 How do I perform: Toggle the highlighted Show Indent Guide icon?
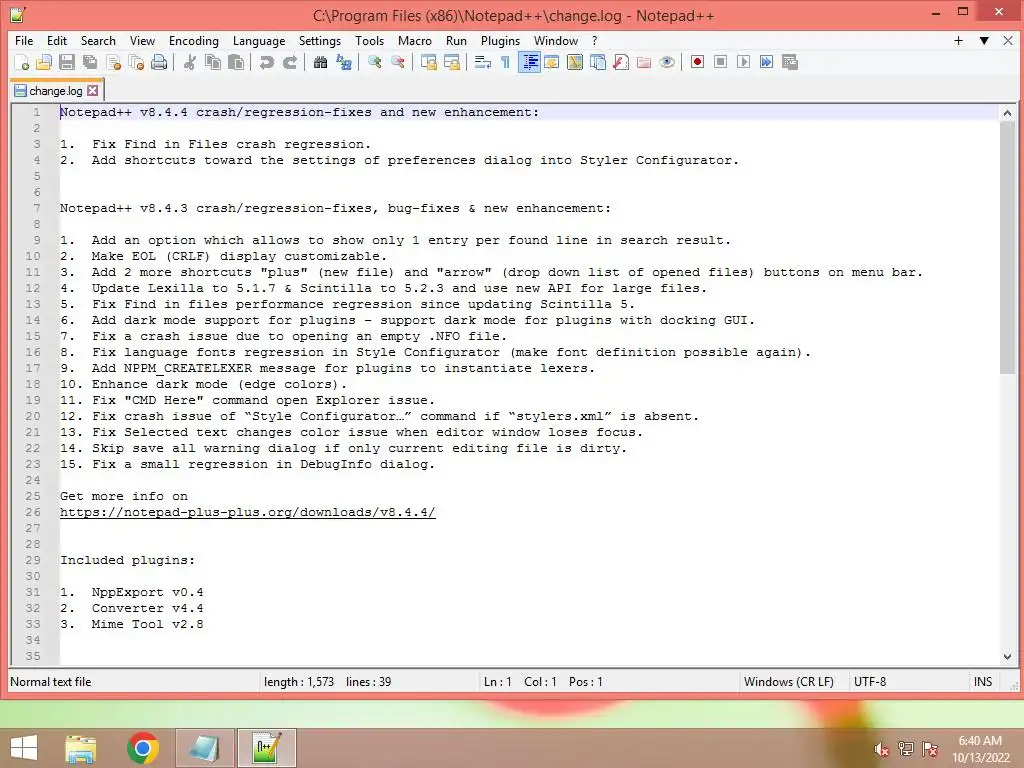tap(529, 63)
